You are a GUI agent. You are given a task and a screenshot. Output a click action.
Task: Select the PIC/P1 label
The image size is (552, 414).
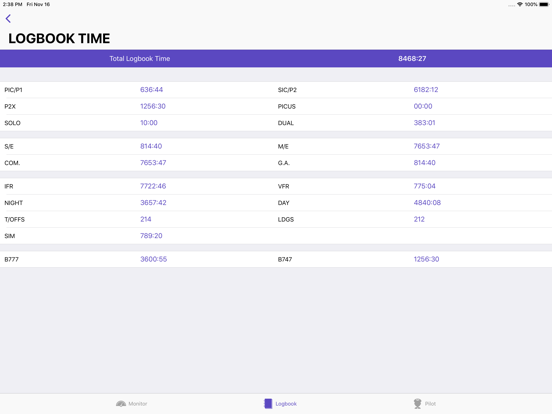click(x=13, y=90)
